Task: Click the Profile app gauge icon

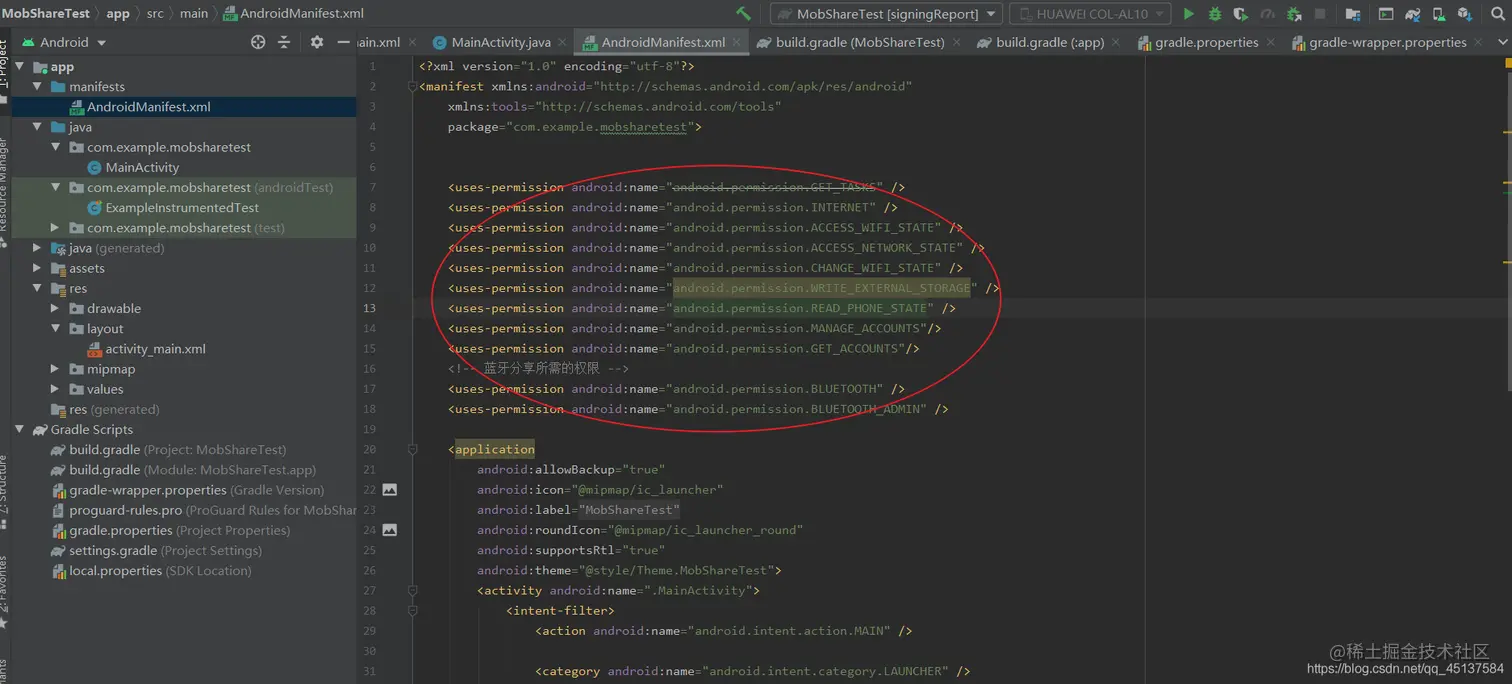Action: pos(1267,14)
